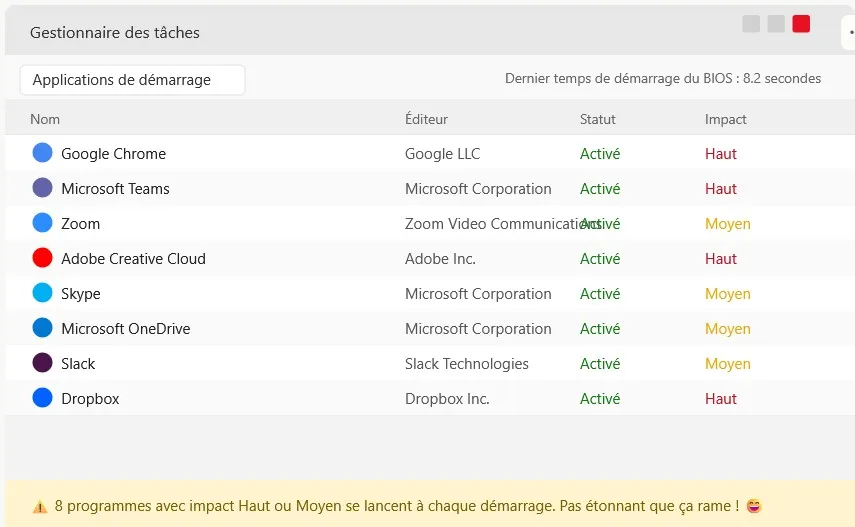Select the Microsoft OneDrive row name

125,329
